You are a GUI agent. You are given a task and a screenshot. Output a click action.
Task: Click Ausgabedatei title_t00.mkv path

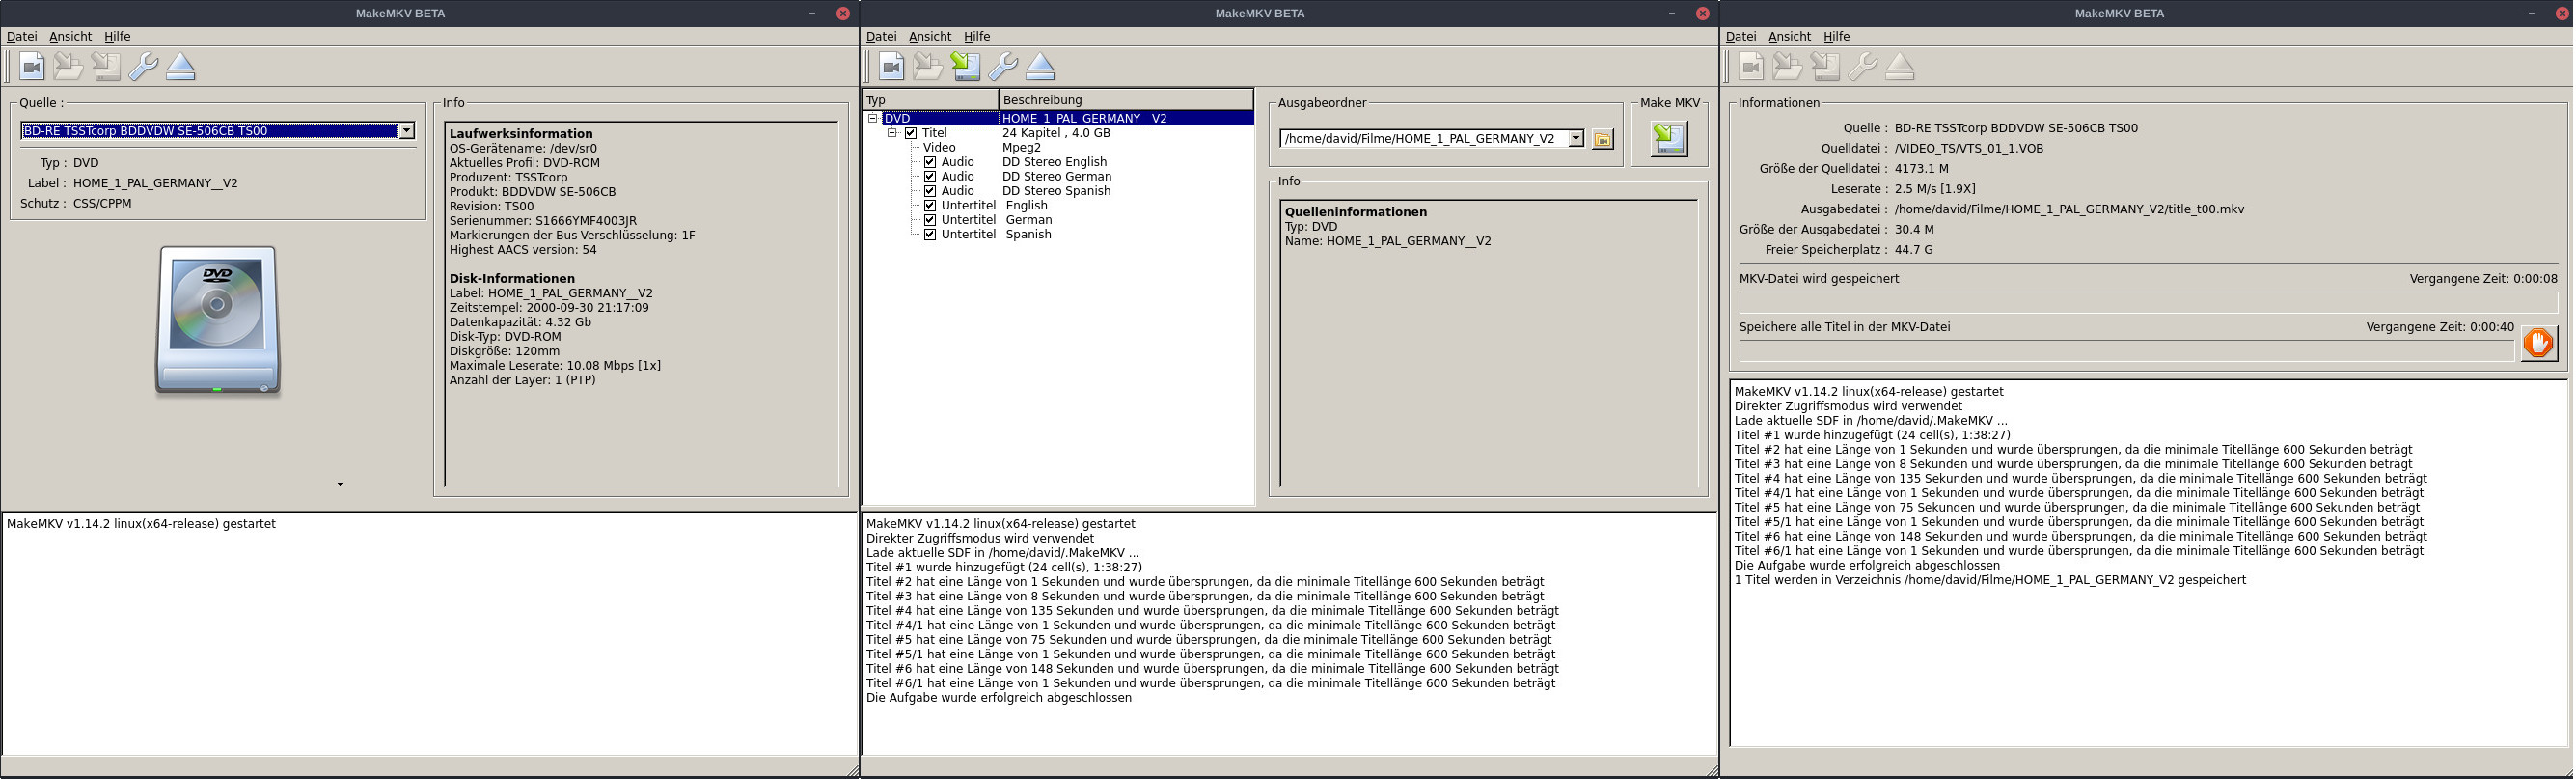(x=2069, y=209)
